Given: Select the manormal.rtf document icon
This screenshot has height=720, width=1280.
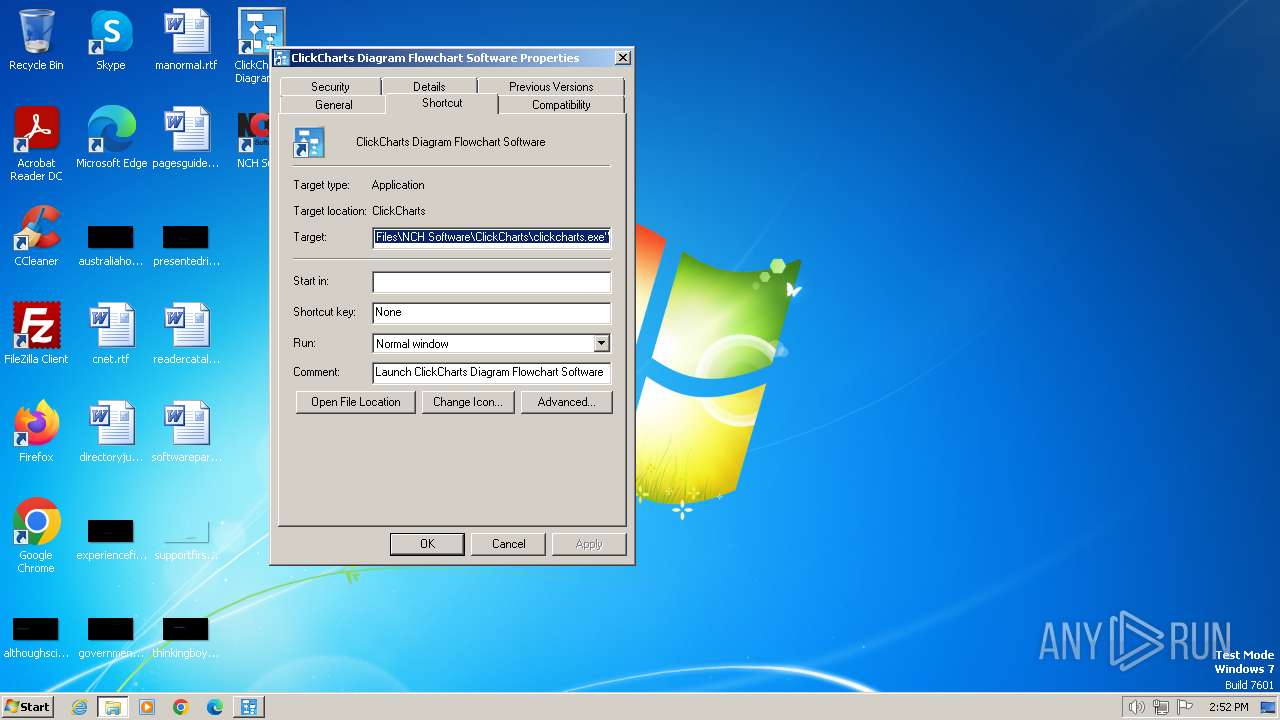Looking at the screenshot, I should [x=186, y=40].
